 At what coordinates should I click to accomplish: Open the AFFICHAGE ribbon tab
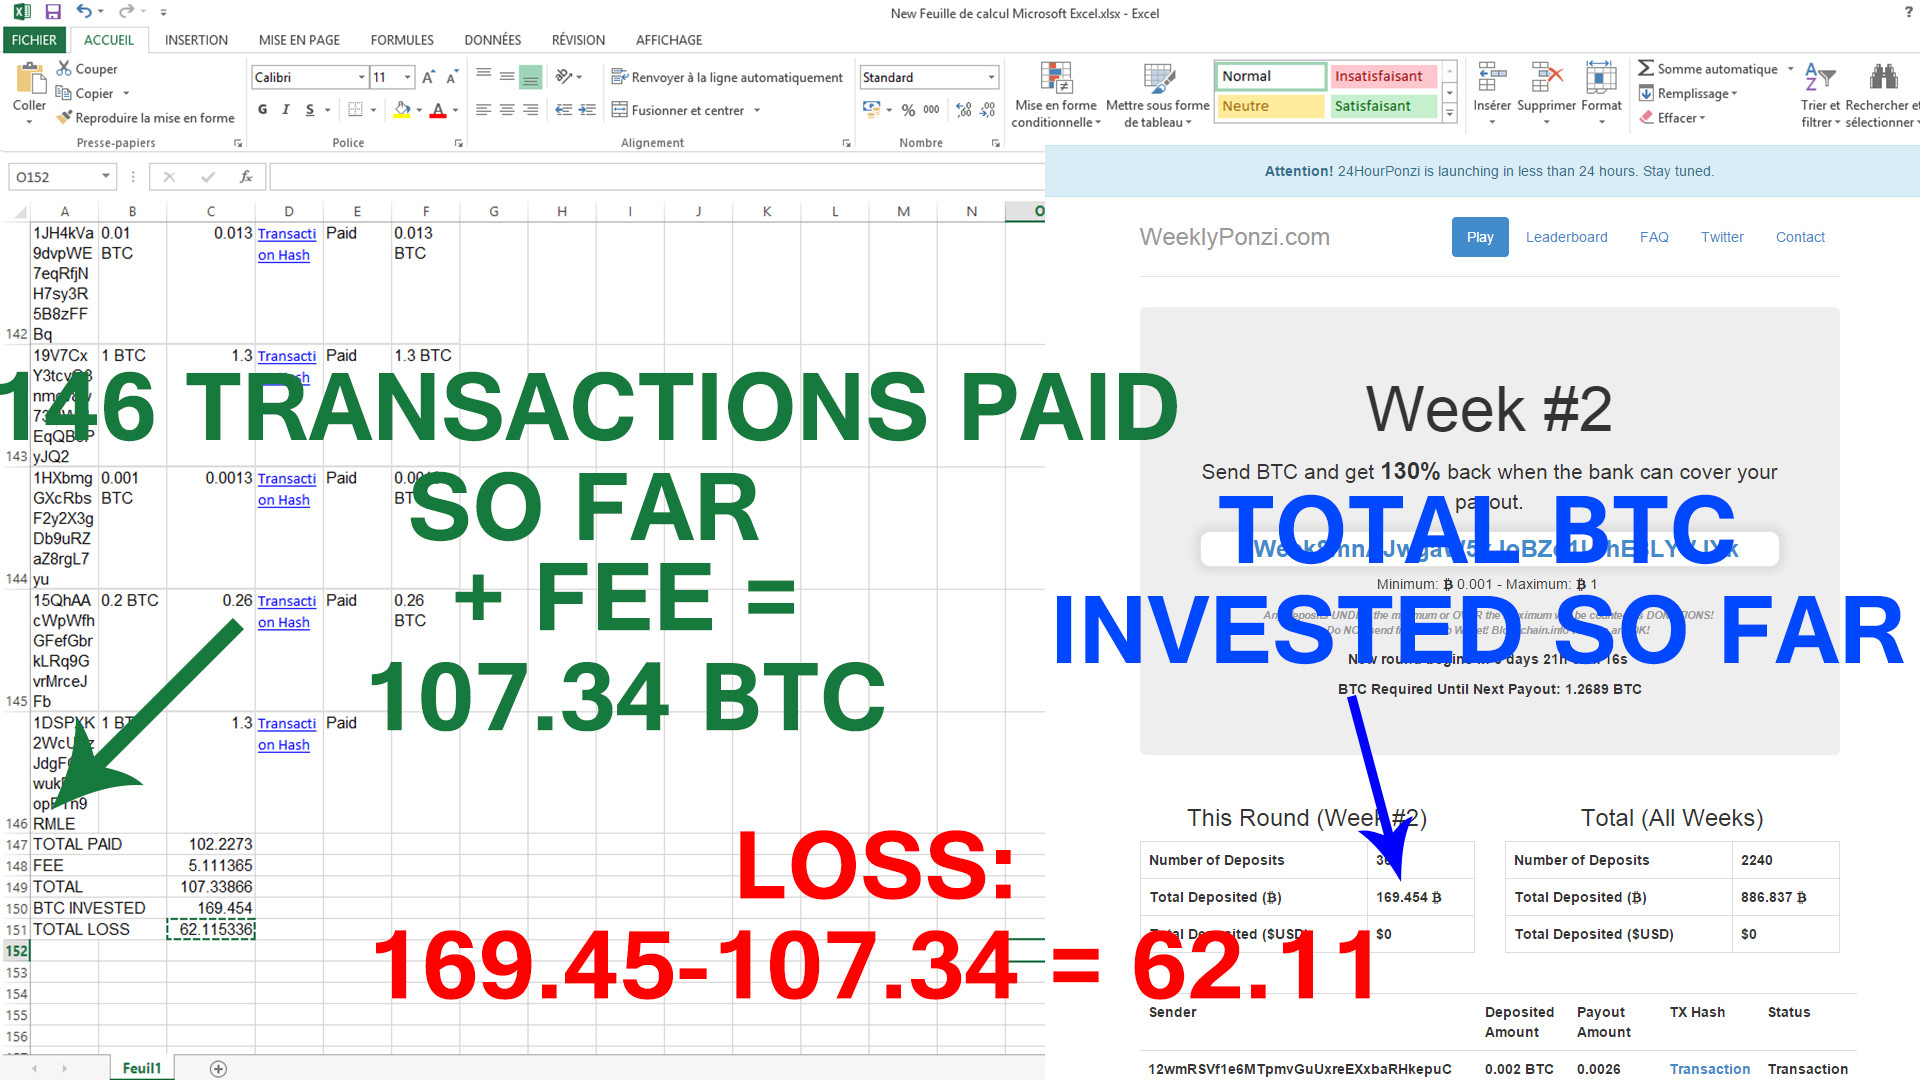pos(669,40)
